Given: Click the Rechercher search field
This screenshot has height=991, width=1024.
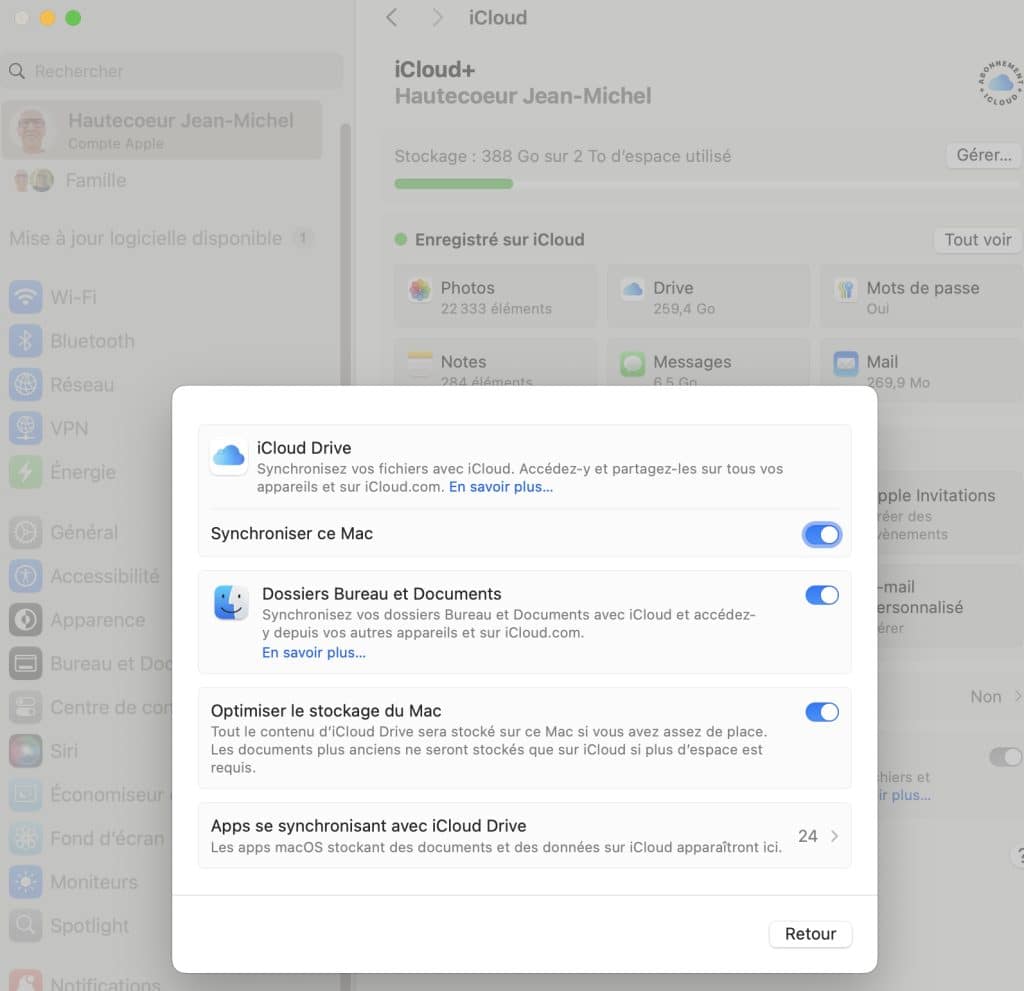Looking at the screenshot, I should tap(170, 71).
